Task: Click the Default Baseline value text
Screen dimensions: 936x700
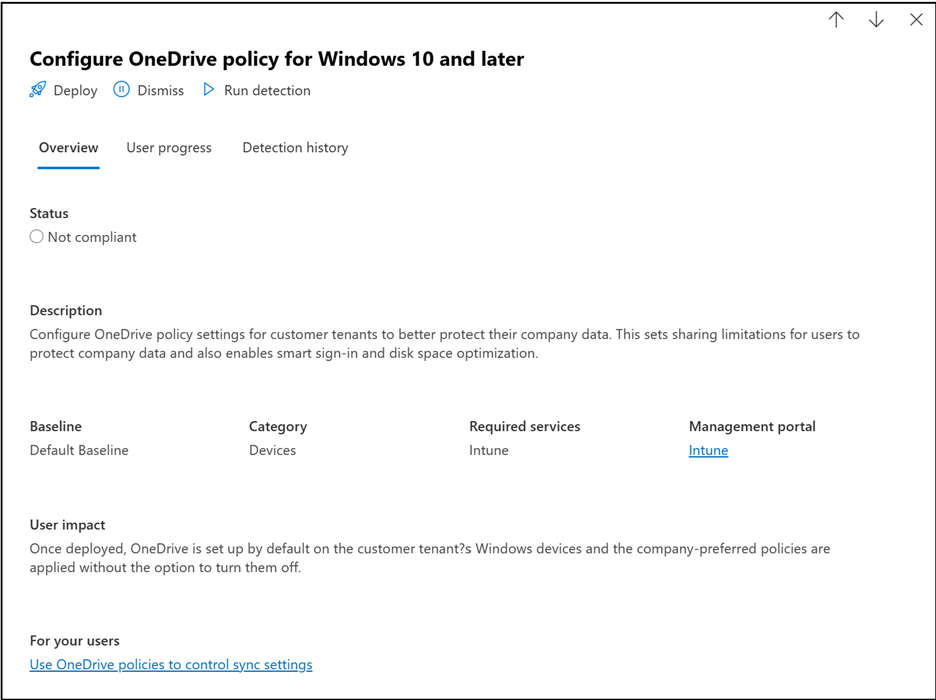Action: 79,450
